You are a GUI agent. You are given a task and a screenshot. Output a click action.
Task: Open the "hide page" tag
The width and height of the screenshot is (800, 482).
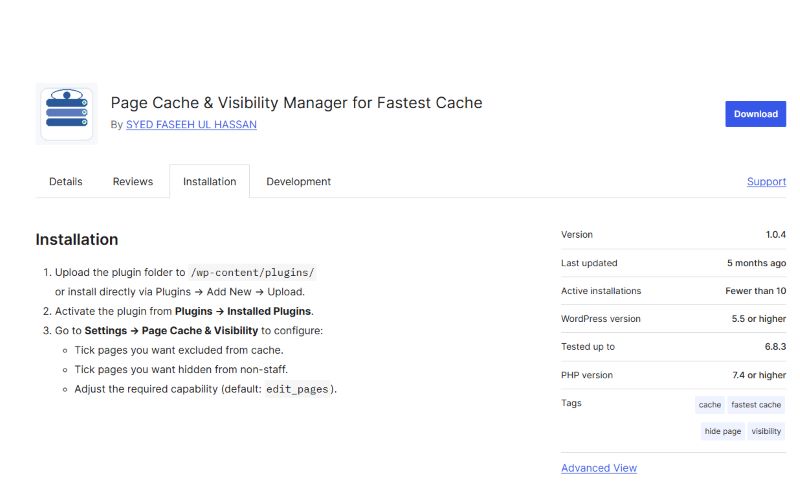point(723,431)
